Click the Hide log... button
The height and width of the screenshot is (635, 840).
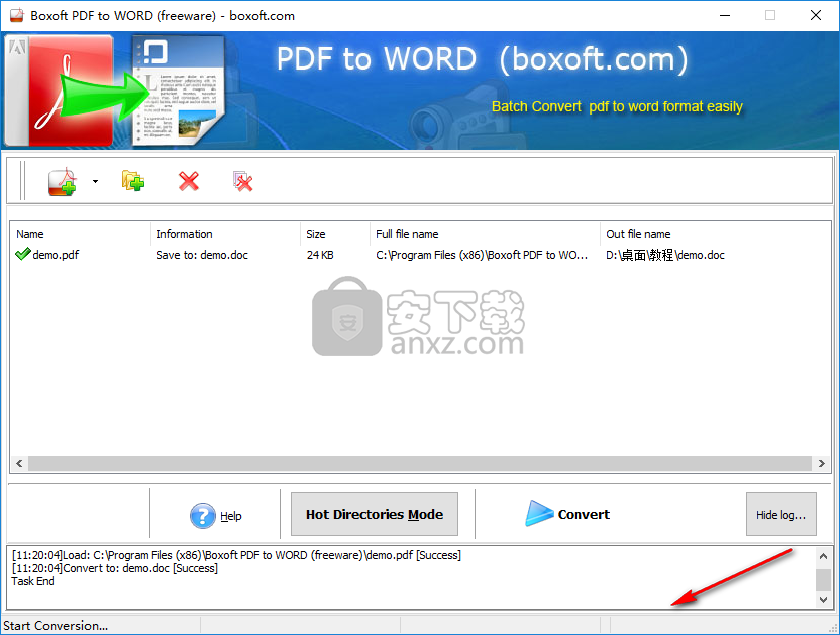tap(781, 514)
